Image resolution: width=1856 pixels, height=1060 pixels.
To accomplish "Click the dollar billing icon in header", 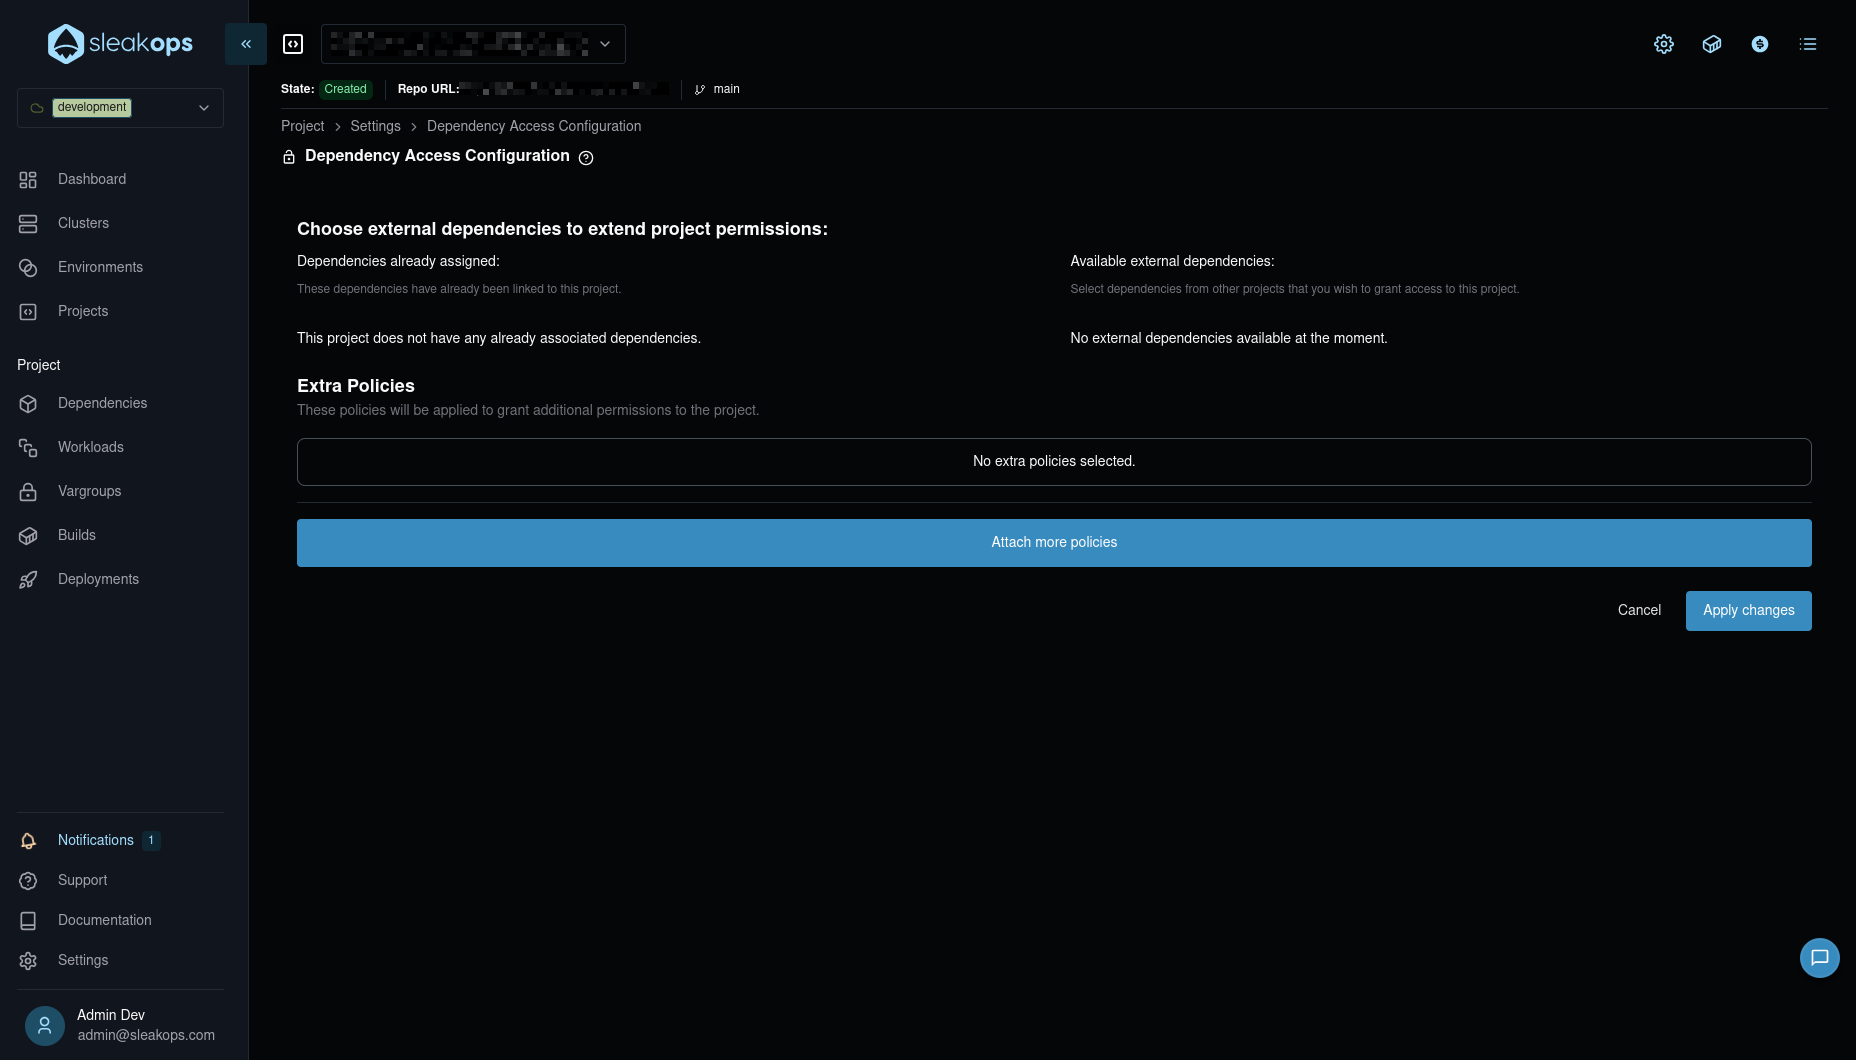I will pyautogui.click(x=1760, y=44).
